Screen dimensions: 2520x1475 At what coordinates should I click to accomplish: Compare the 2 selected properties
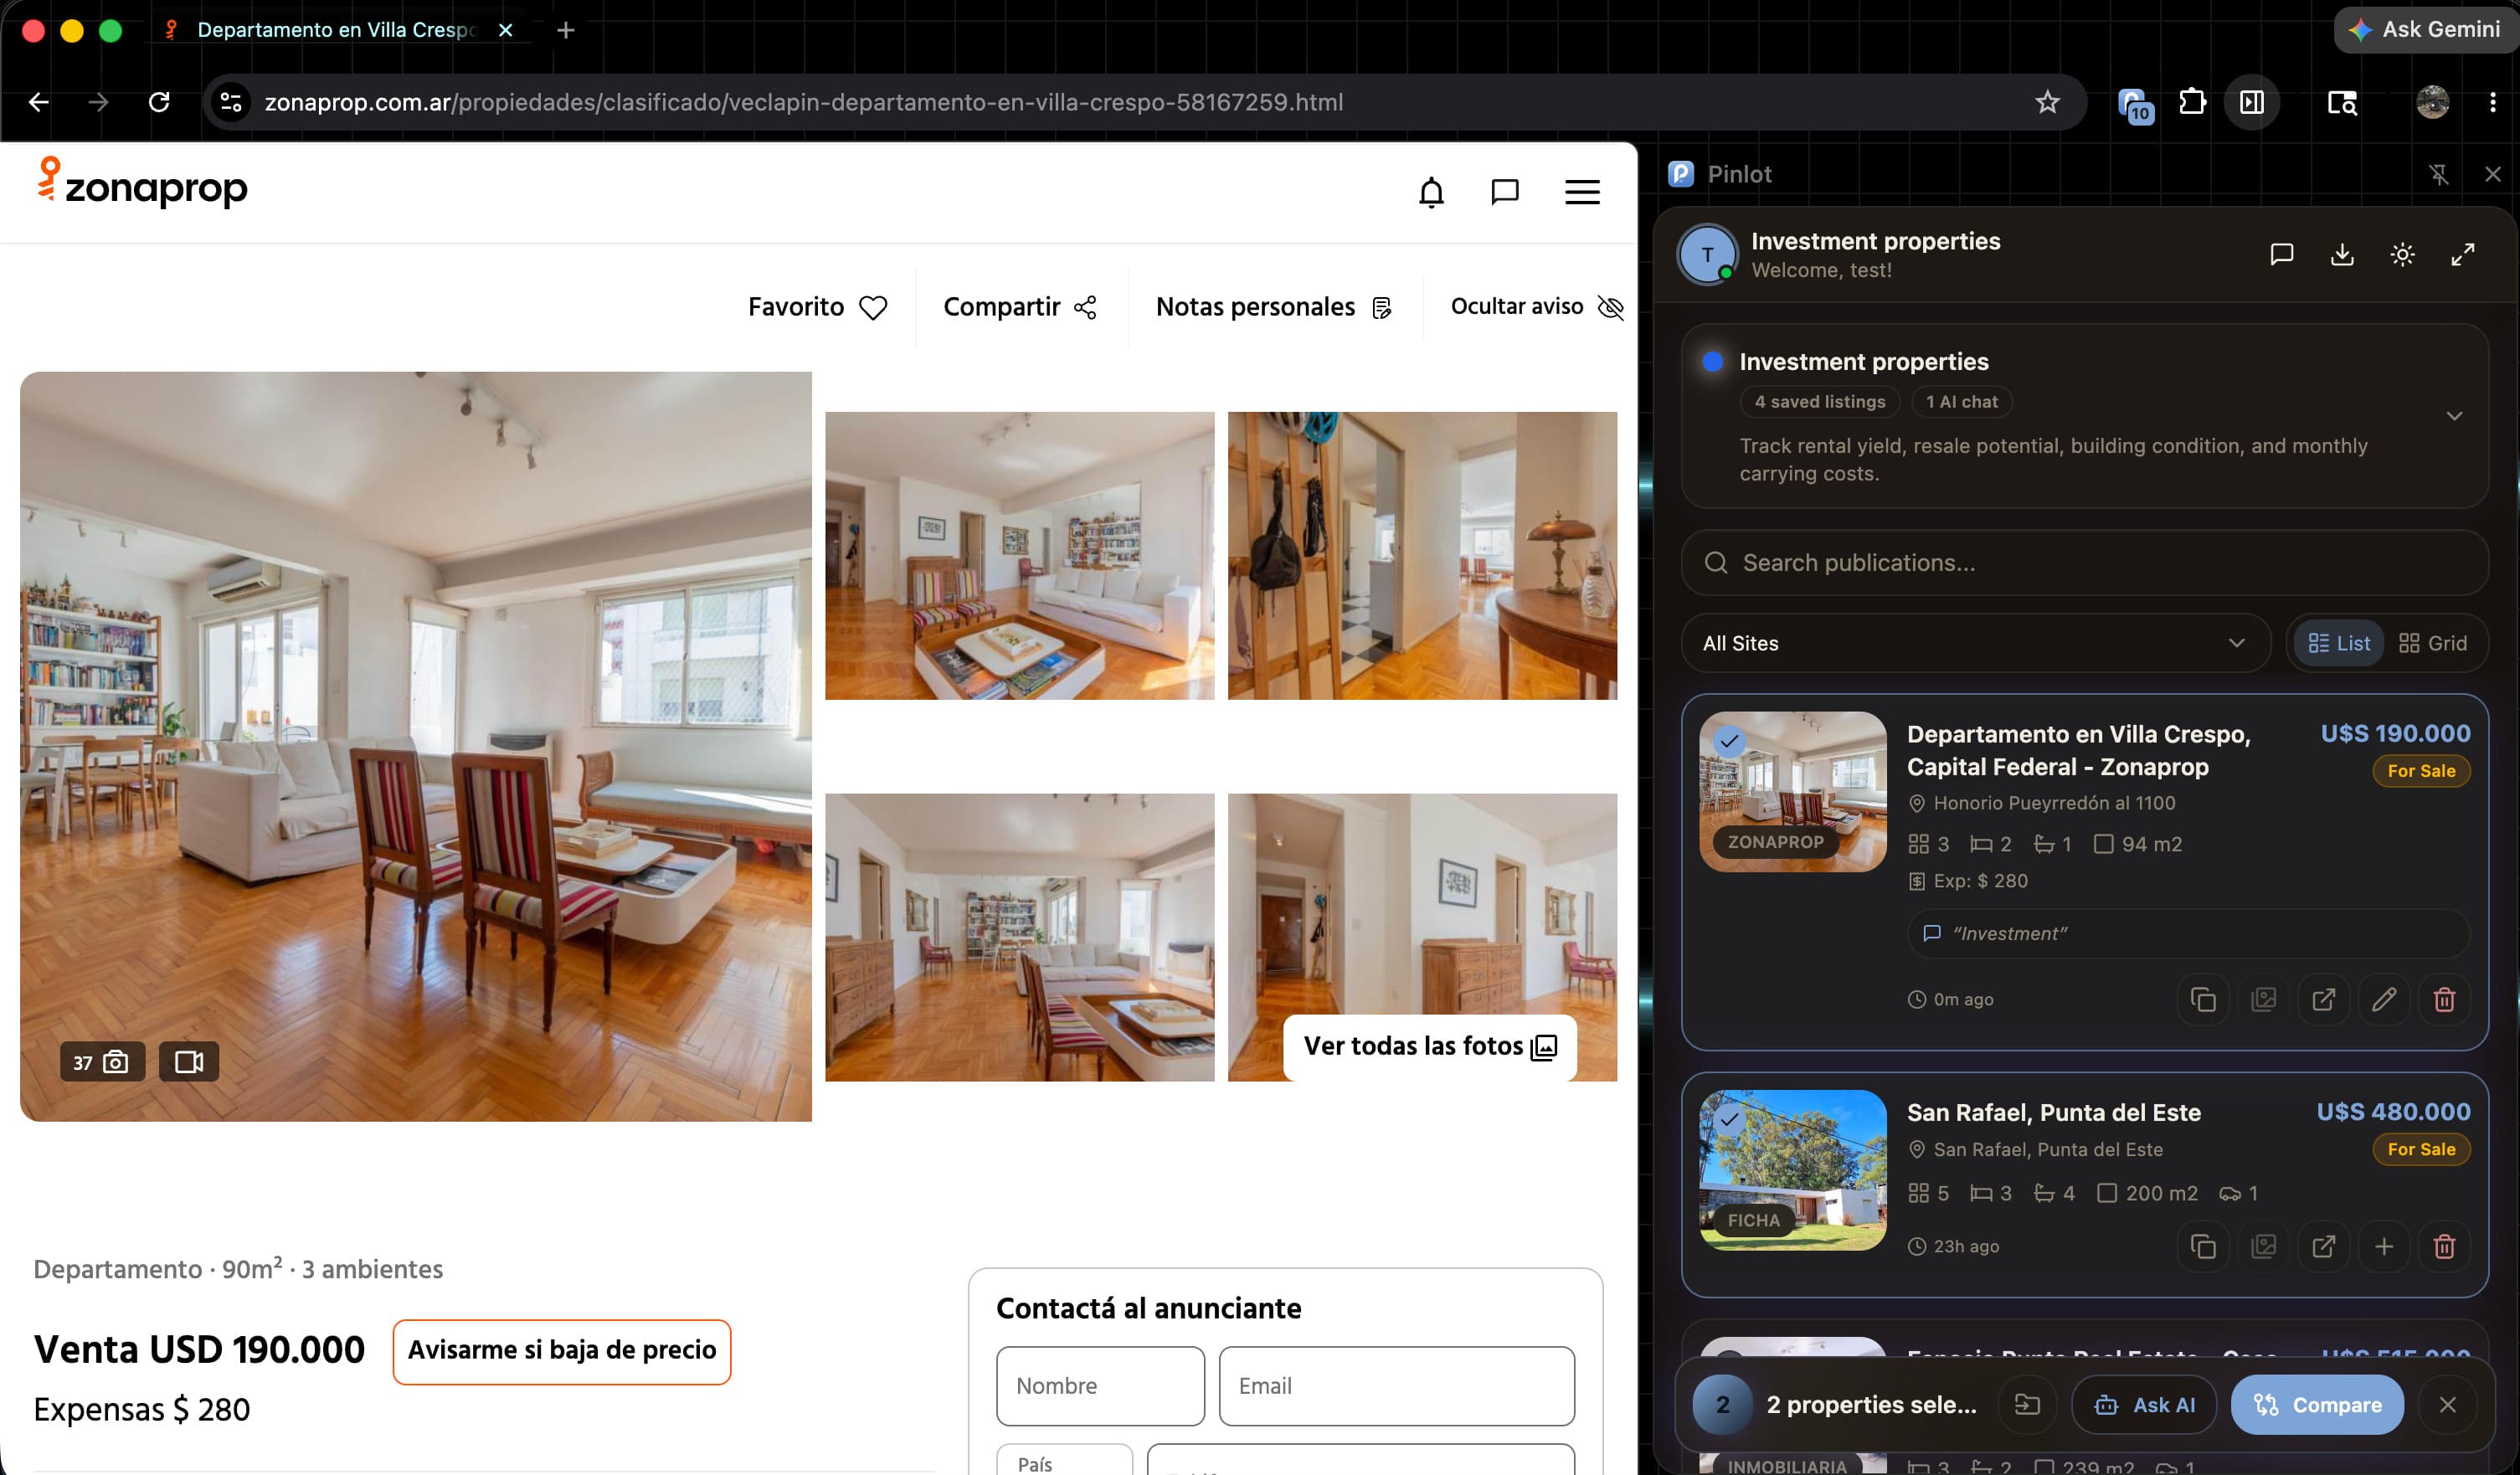[x=2317, y=1405]
